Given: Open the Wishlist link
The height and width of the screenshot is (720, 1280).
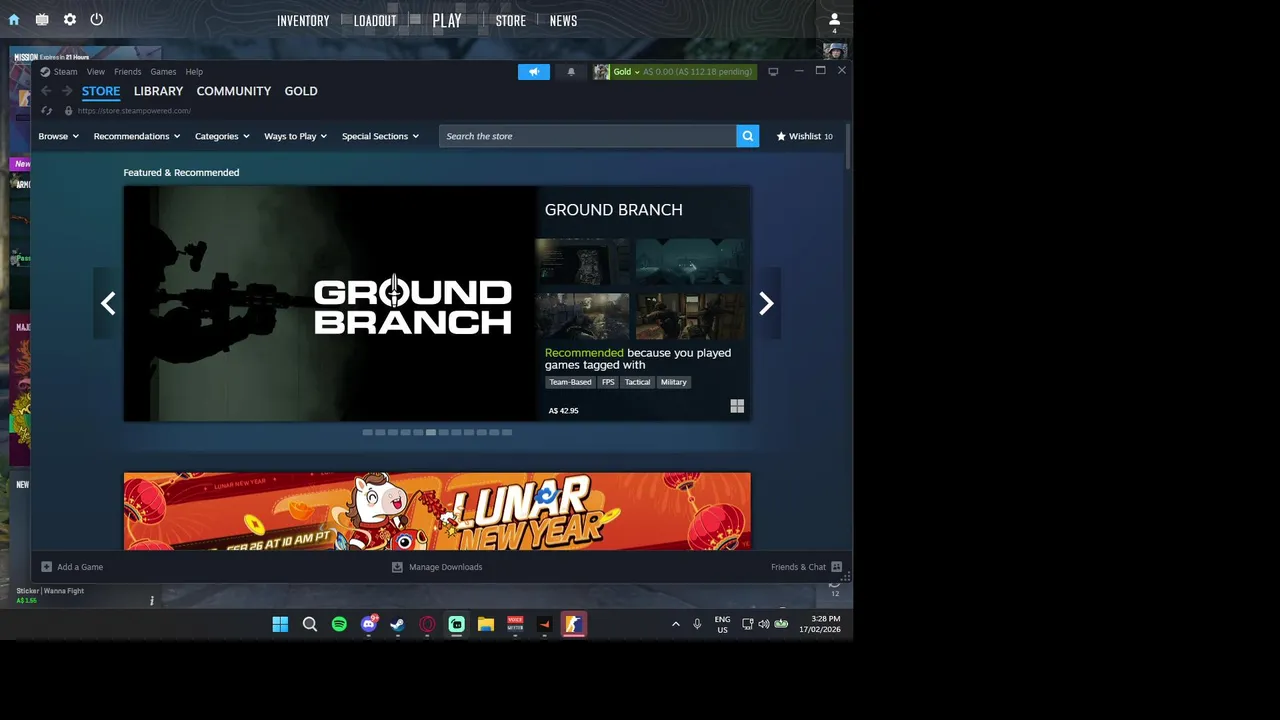Looking at the screenshot, I should click(804, 136).
